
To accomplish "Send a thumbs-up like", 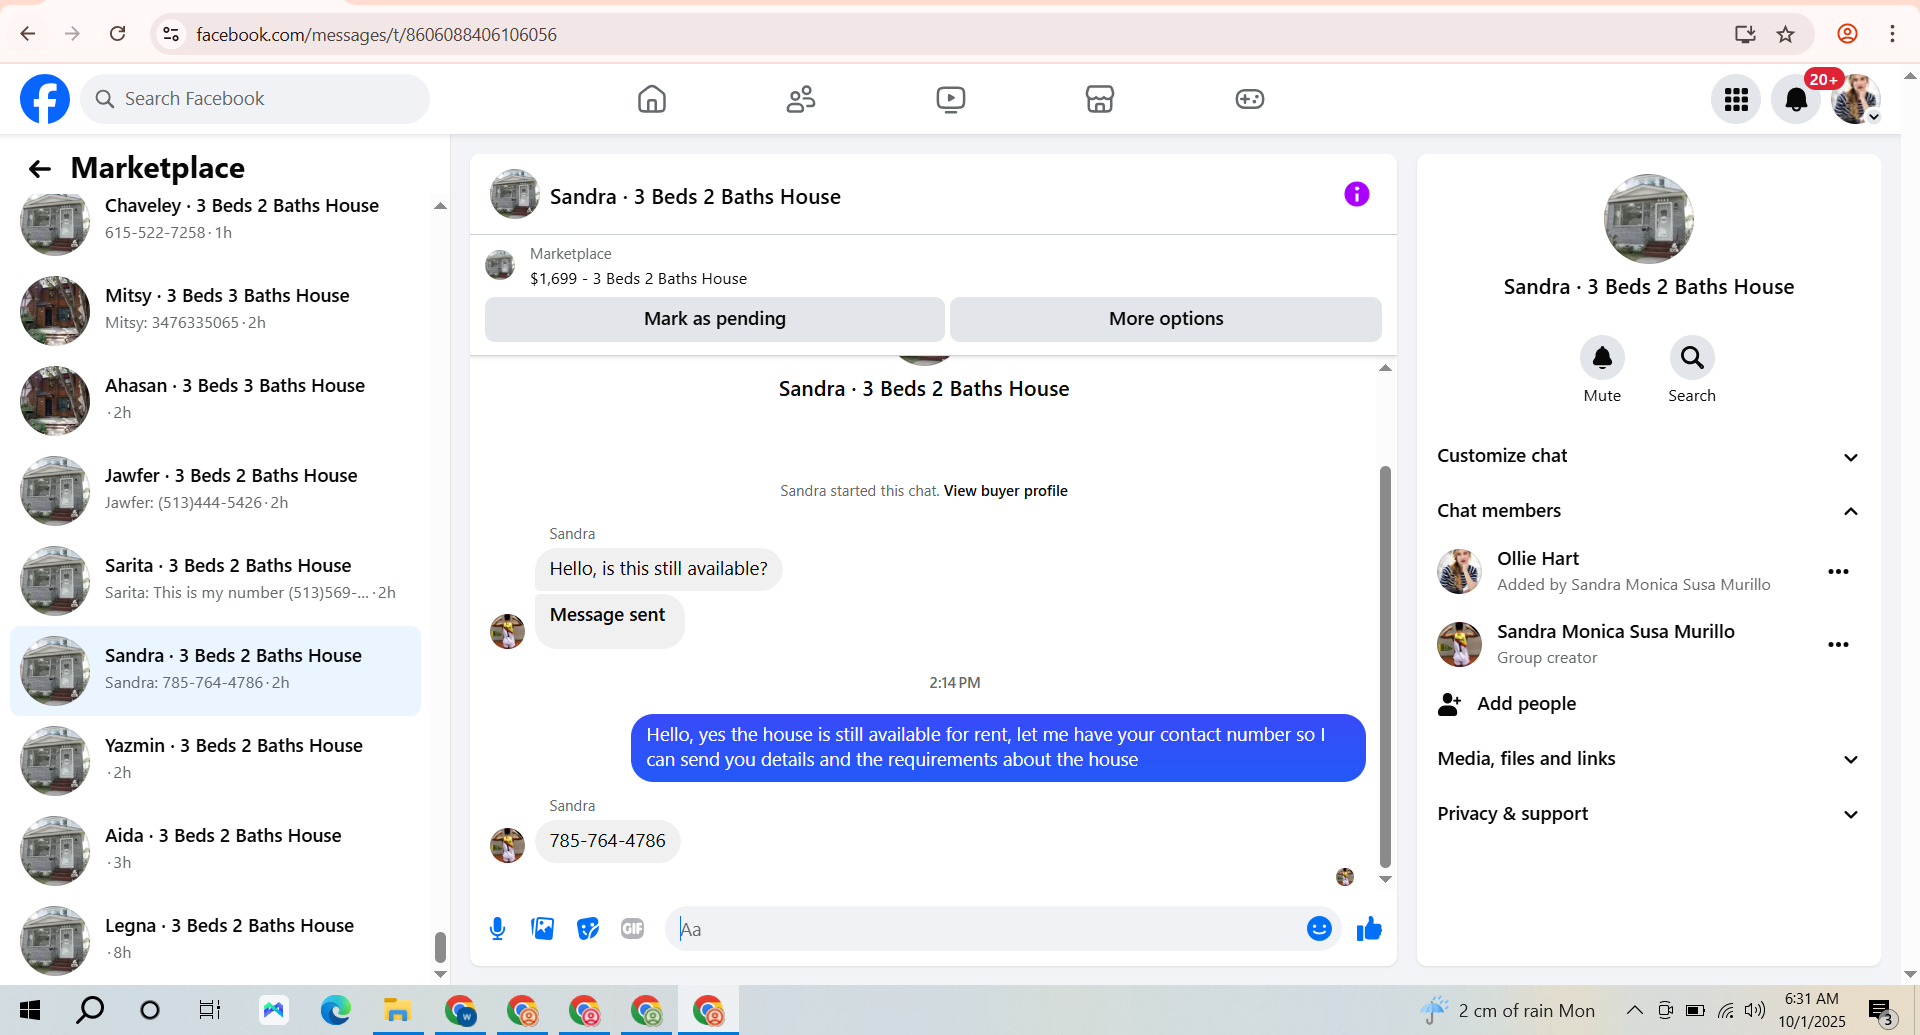I will pos(1369,929).
